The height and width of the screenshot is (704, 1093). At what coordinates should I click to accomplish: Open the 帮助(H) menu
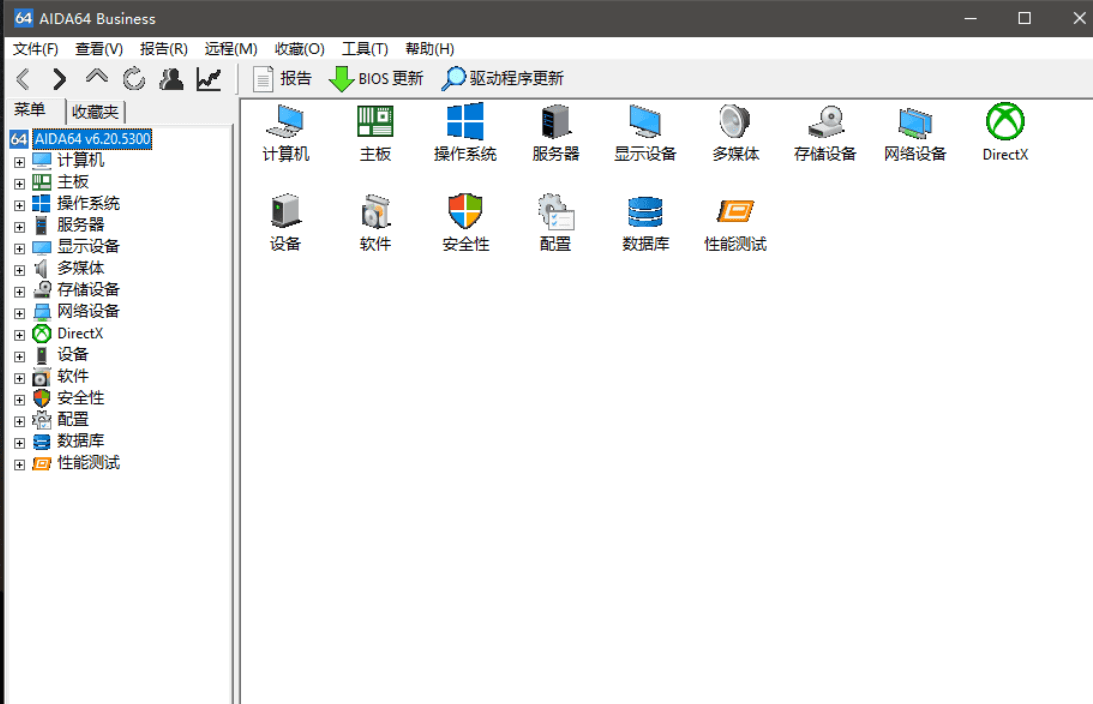tap(429, 49)
